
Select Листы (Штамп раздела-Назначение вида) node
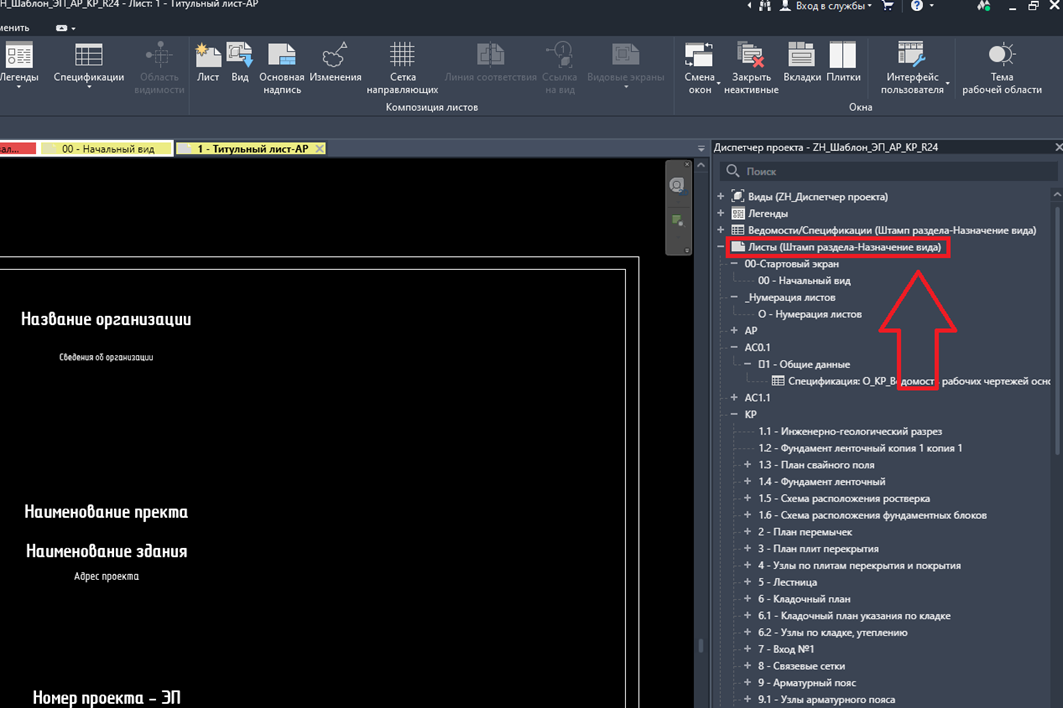pyautogui.click(x=844, y=247)
